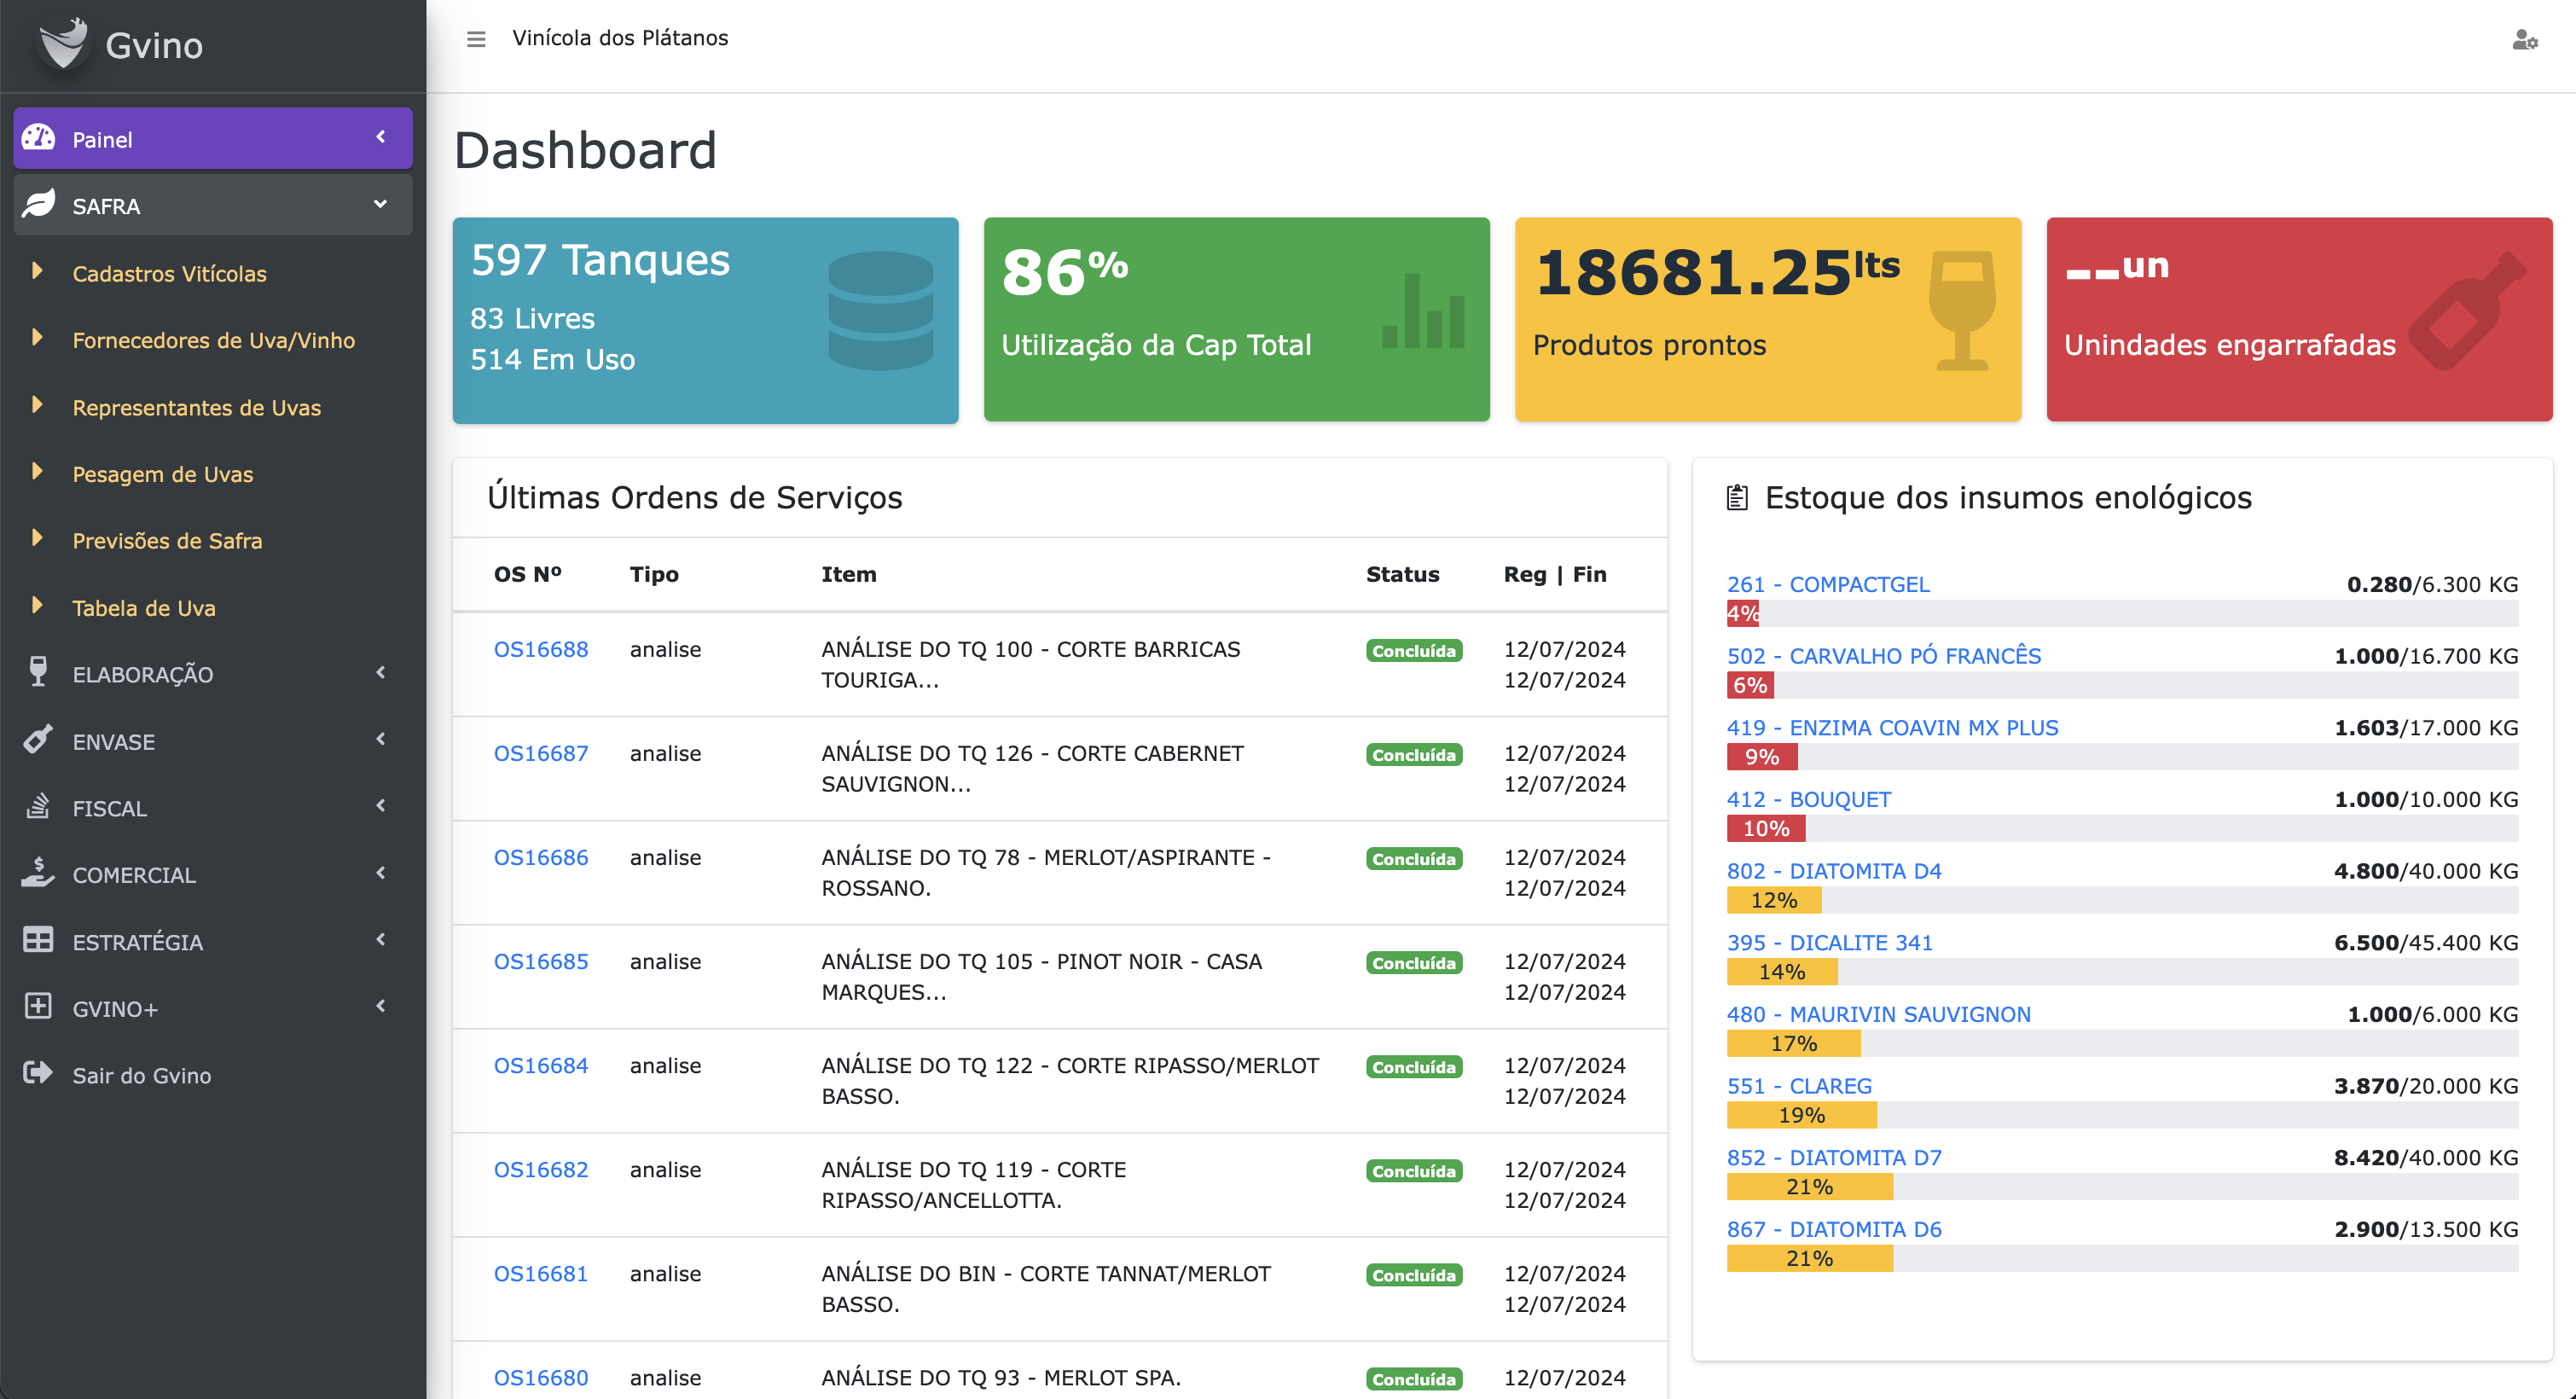
Task: Click the Painel dashboard gauge icon
Action: [39, 138]
